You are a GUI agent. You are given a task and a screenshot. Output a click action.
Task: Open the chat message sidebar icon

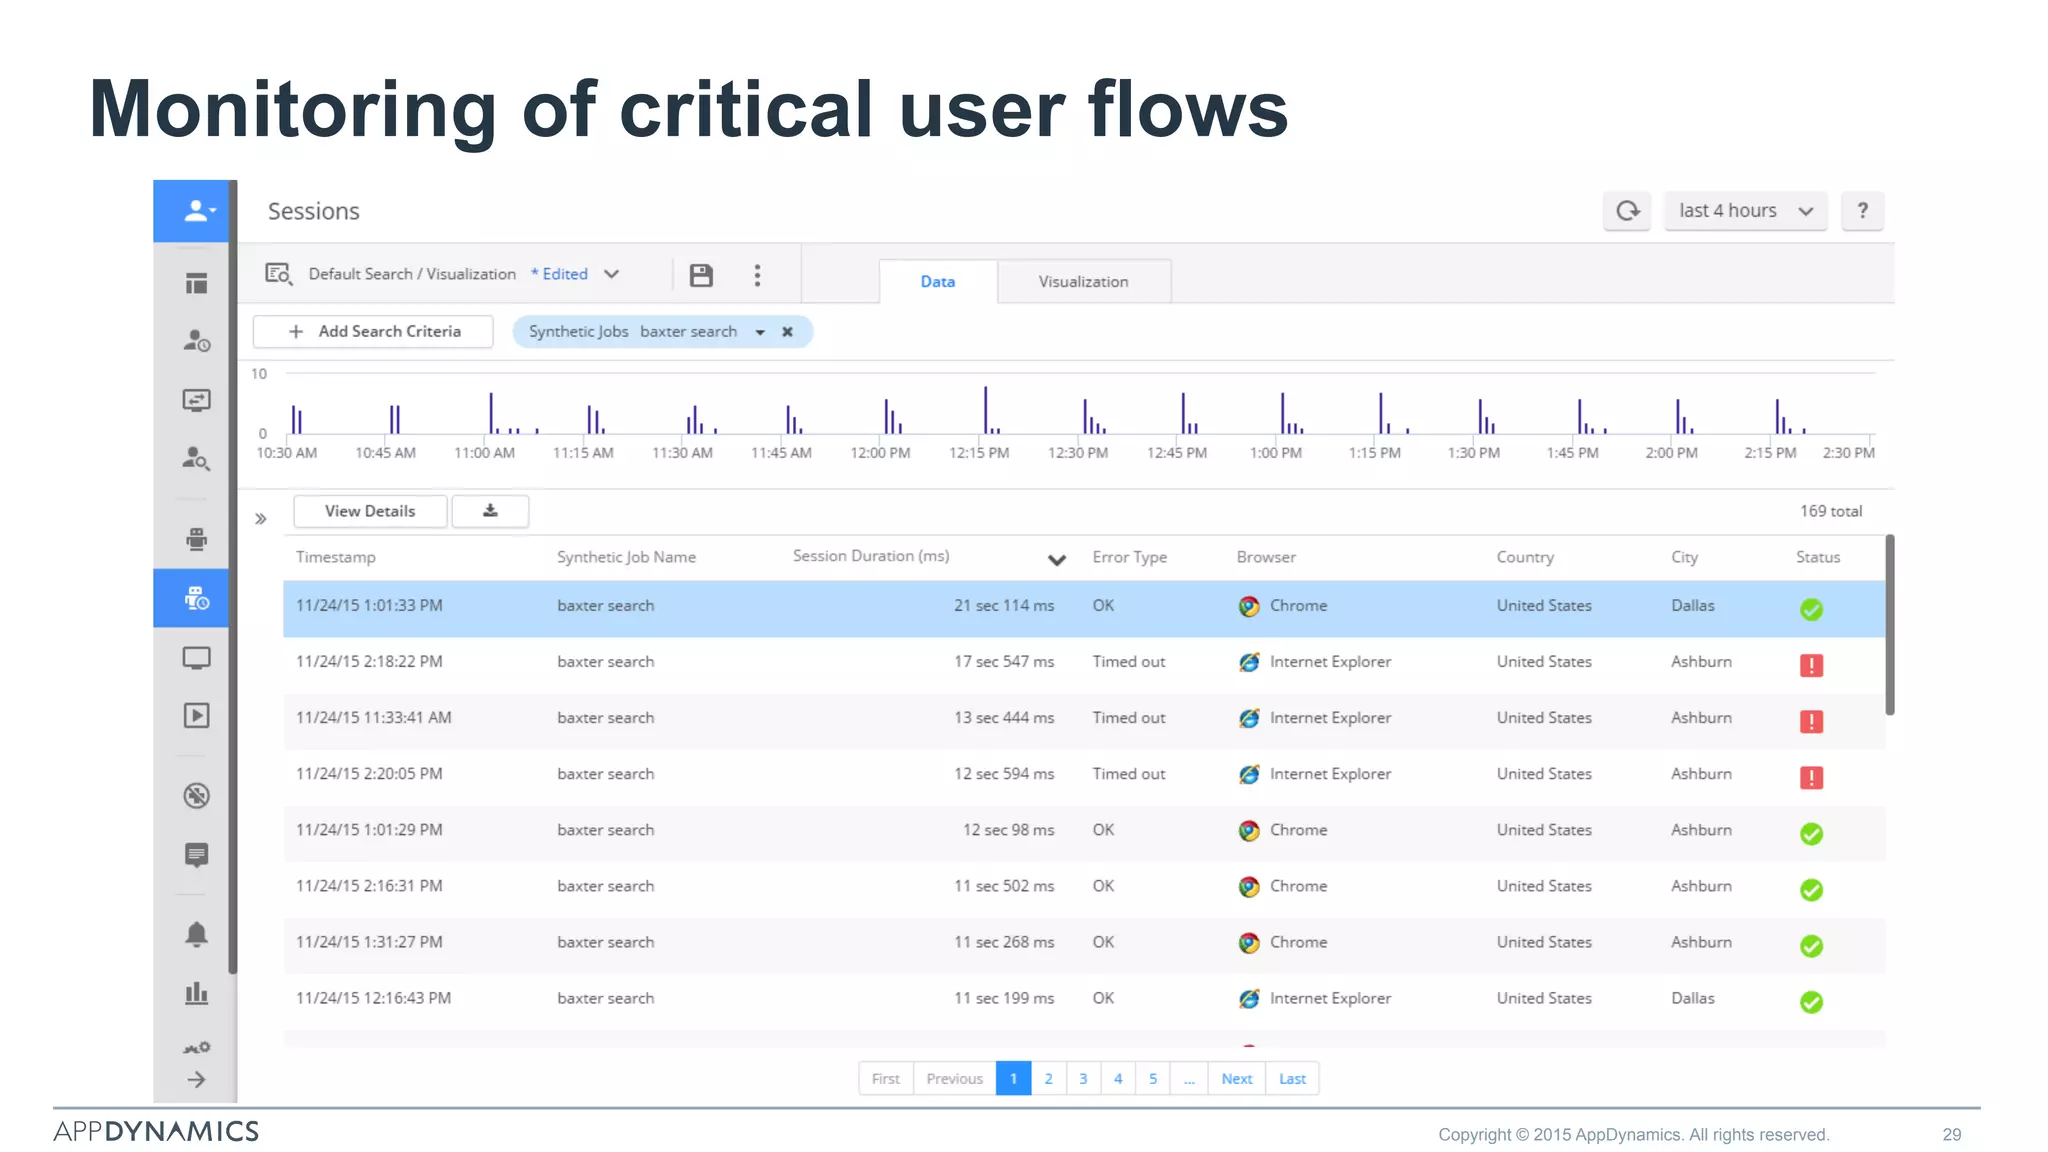[197, 855]
